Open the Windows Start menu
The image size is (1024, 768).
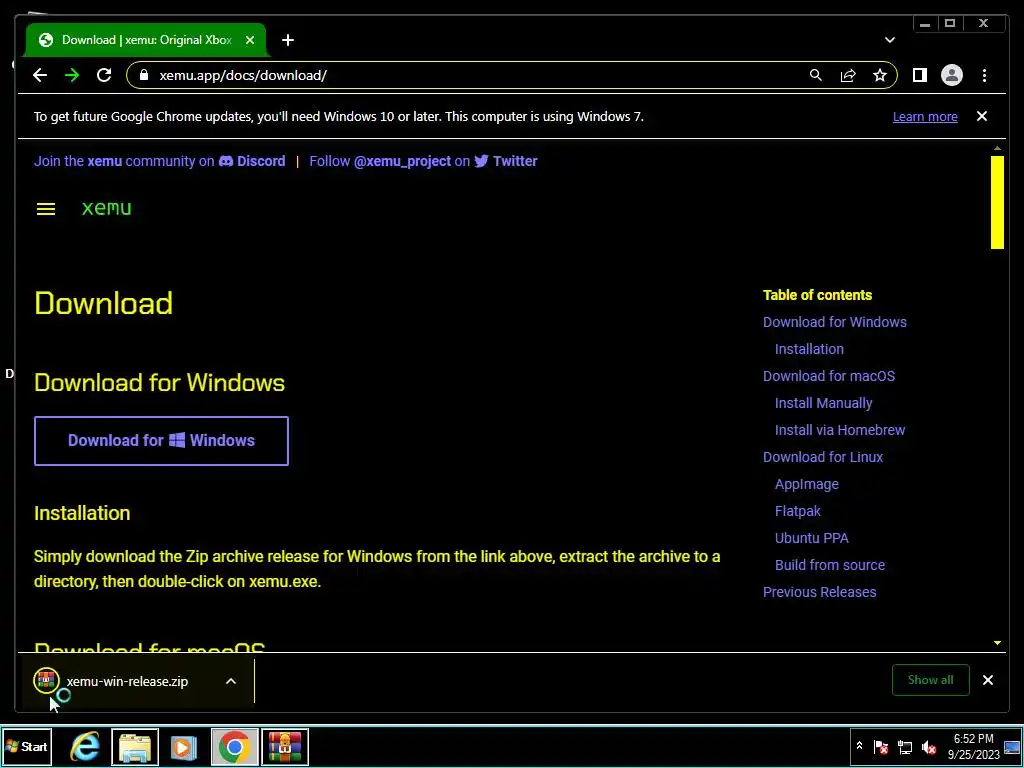point(27,746)
